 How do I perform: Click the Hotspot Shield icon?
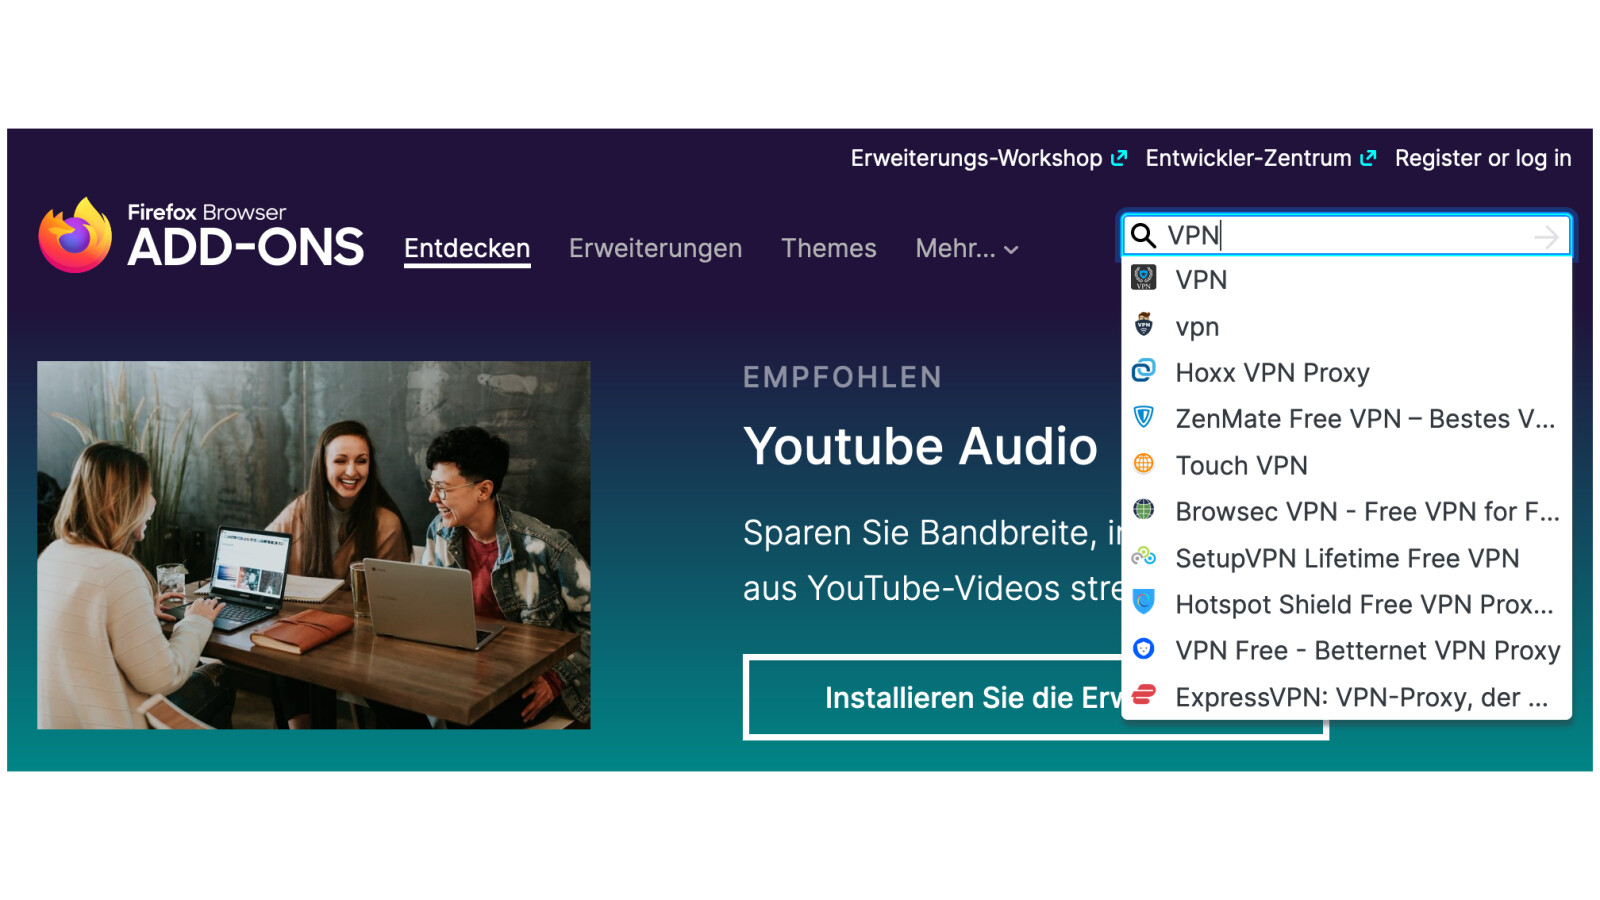click(x=1144, y=602)
